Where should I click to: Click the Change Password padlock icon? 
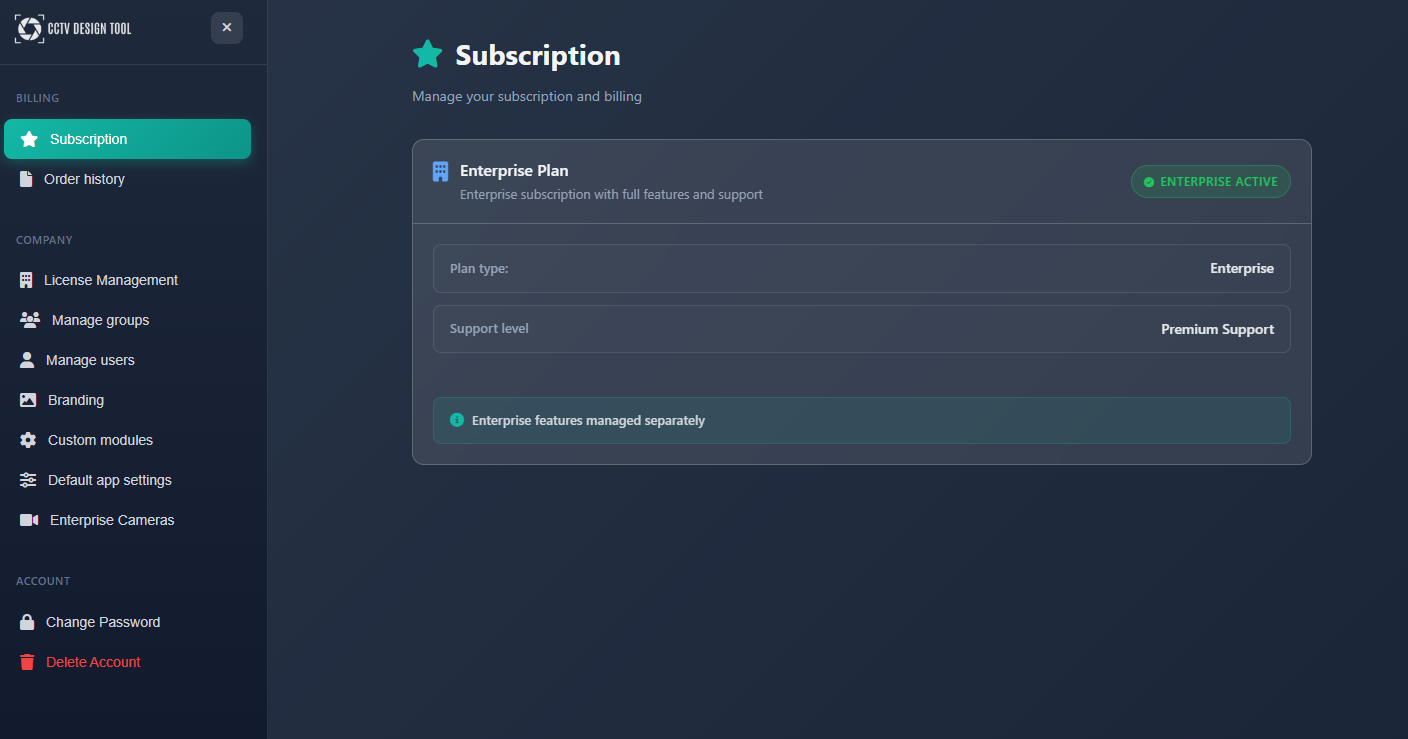27,621
